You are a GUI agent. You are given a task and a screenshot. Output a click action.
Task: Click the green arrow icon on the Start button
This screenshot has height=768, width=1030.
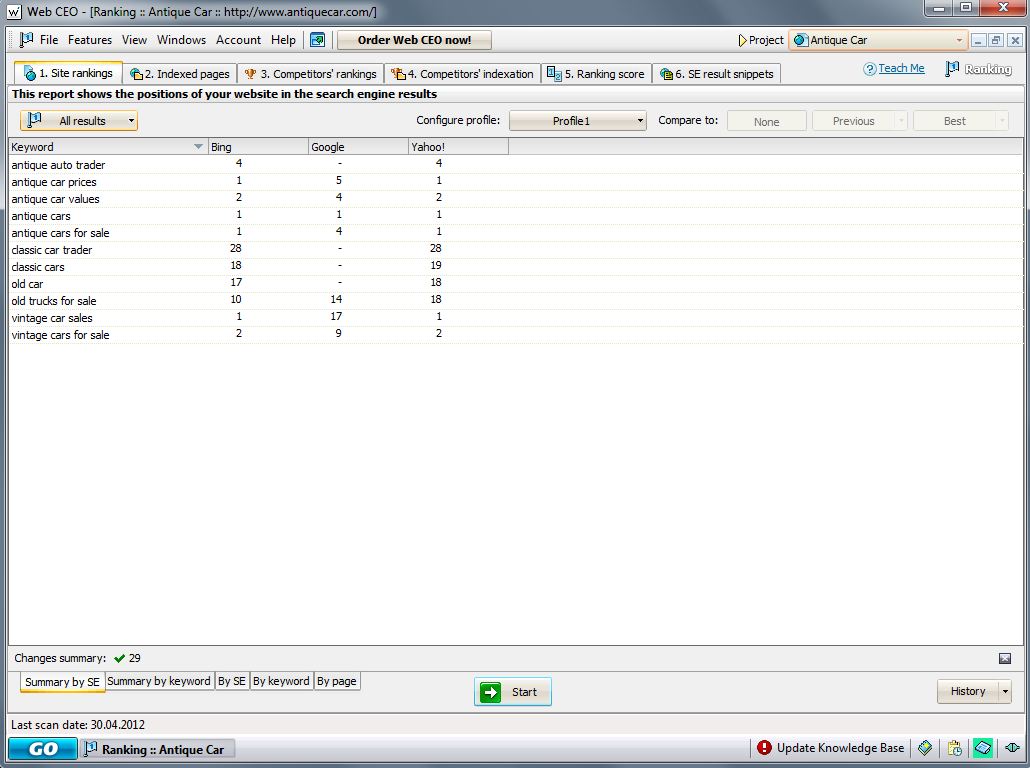491,692
